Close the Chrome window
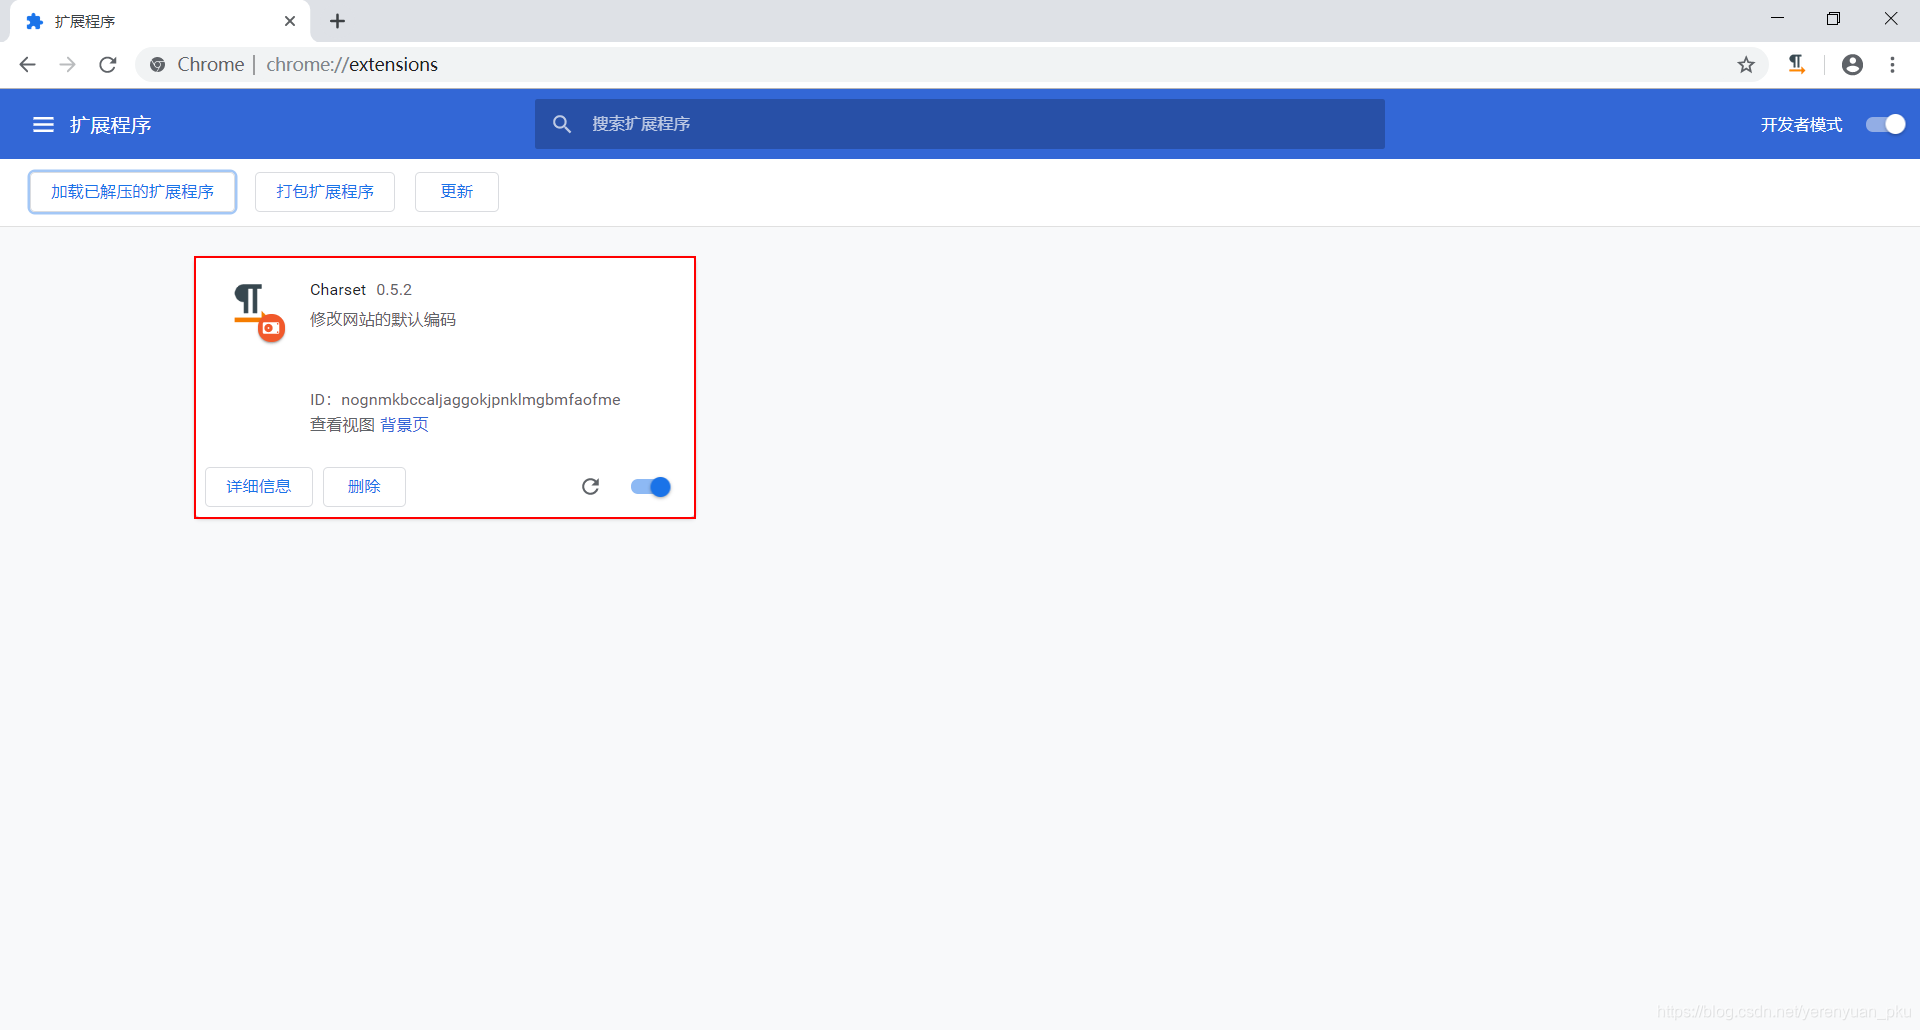The width and height of the screenshot is (1920, 1030). (x=1891, y=19)
